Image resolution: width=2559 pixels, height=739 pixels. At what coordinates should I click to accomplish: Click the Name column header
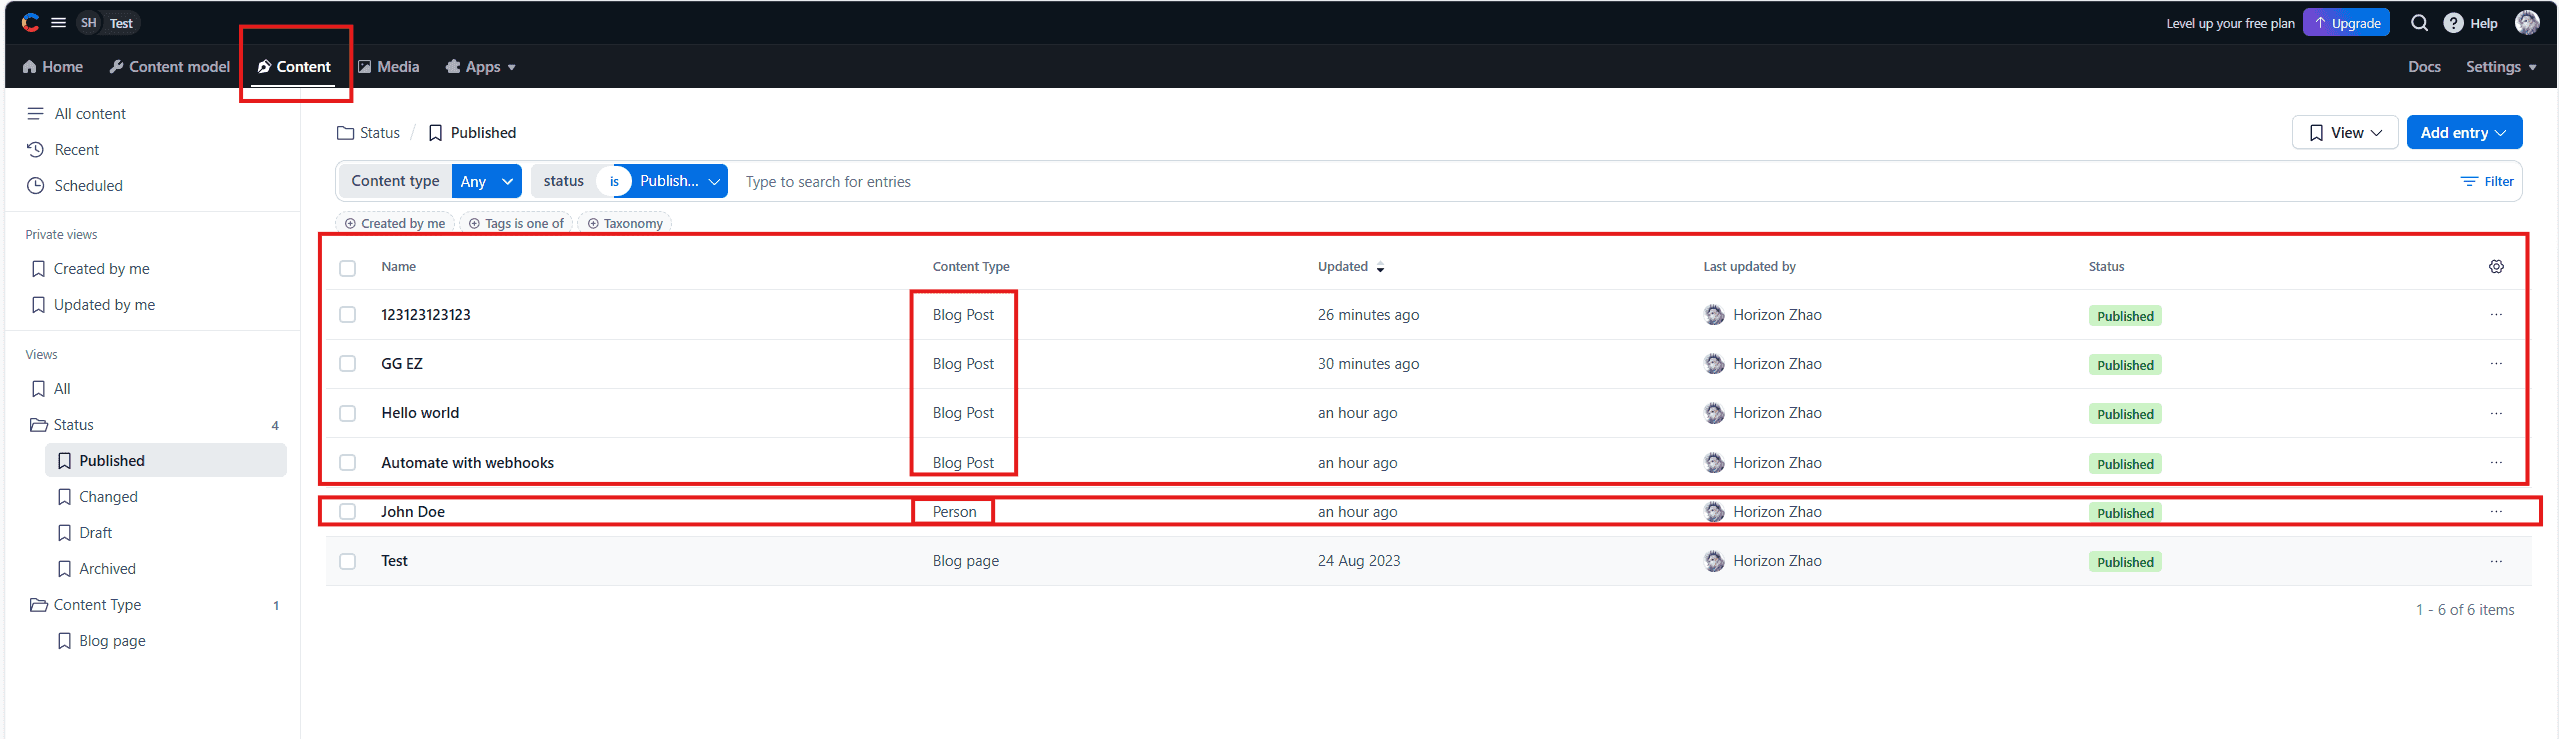point(398,267)
